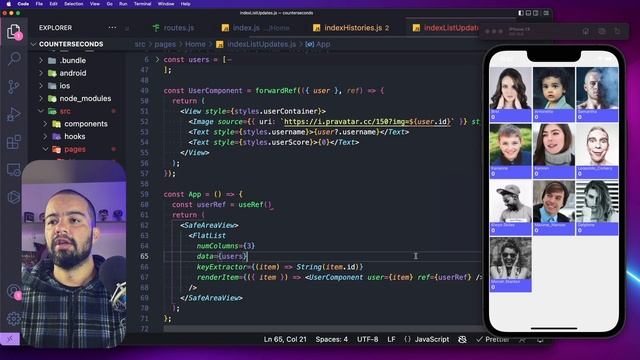Open the File menu
The width and height of the screenshot is (640, 360).
tap(39, 4)
